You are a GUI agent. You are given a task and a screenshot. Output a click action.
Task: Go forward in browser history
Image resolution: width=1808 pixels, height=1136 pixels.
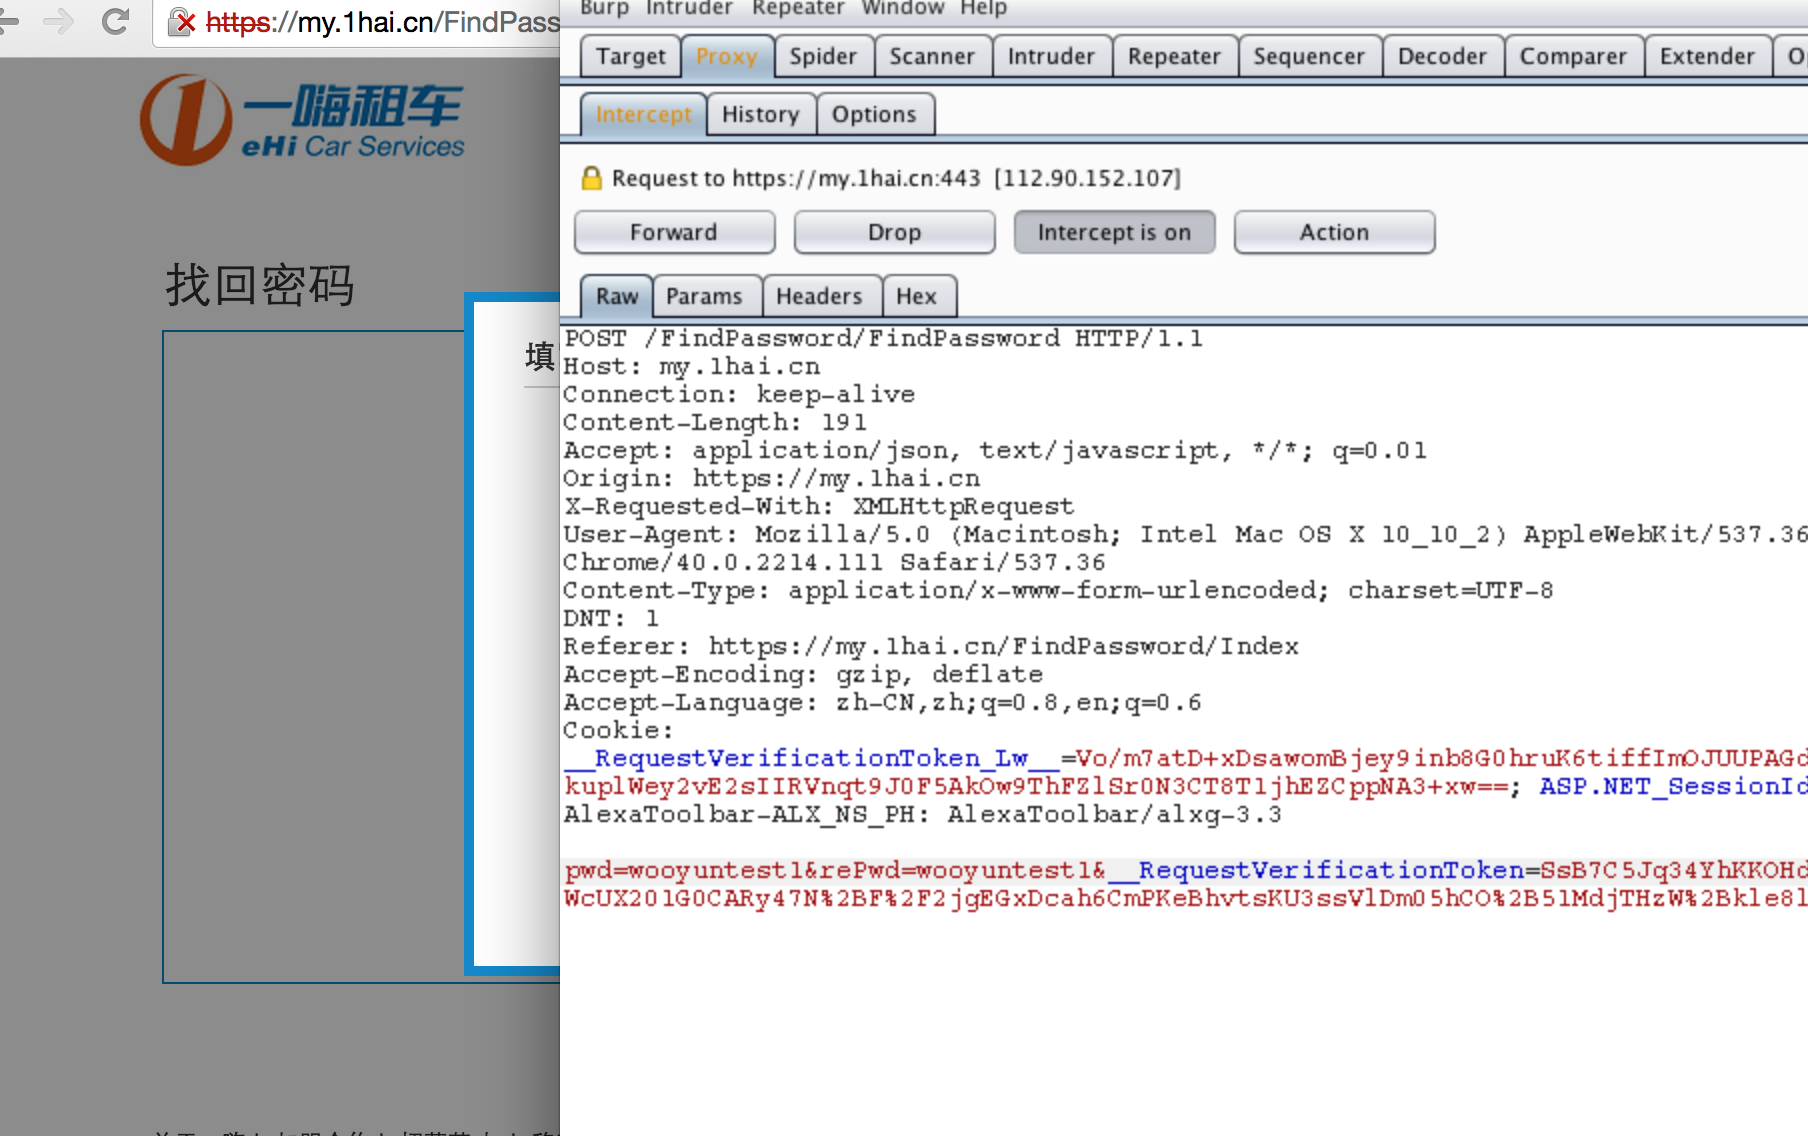click(x=59, y=21)
